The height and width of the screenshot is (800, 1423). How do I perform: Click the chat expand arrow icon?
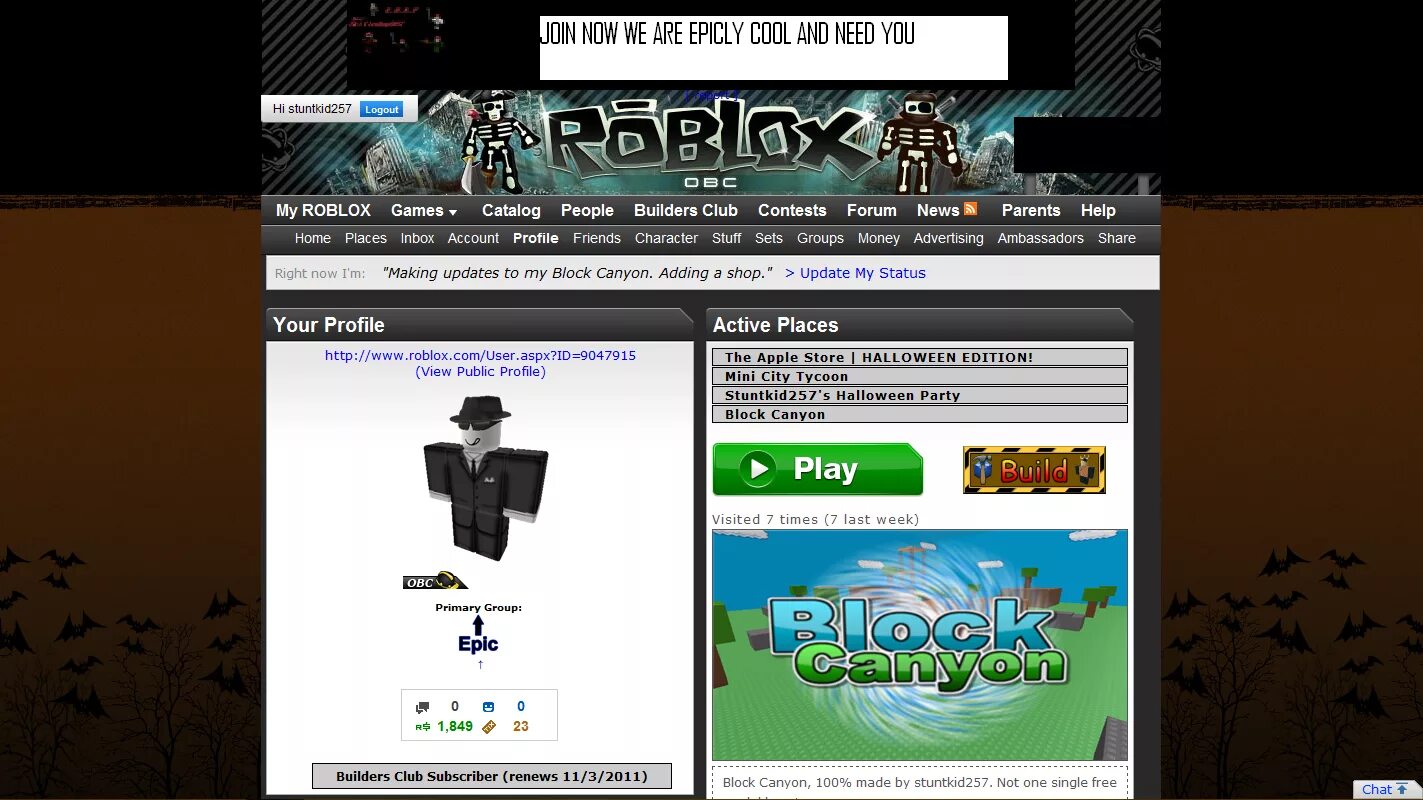(1402, 789)
